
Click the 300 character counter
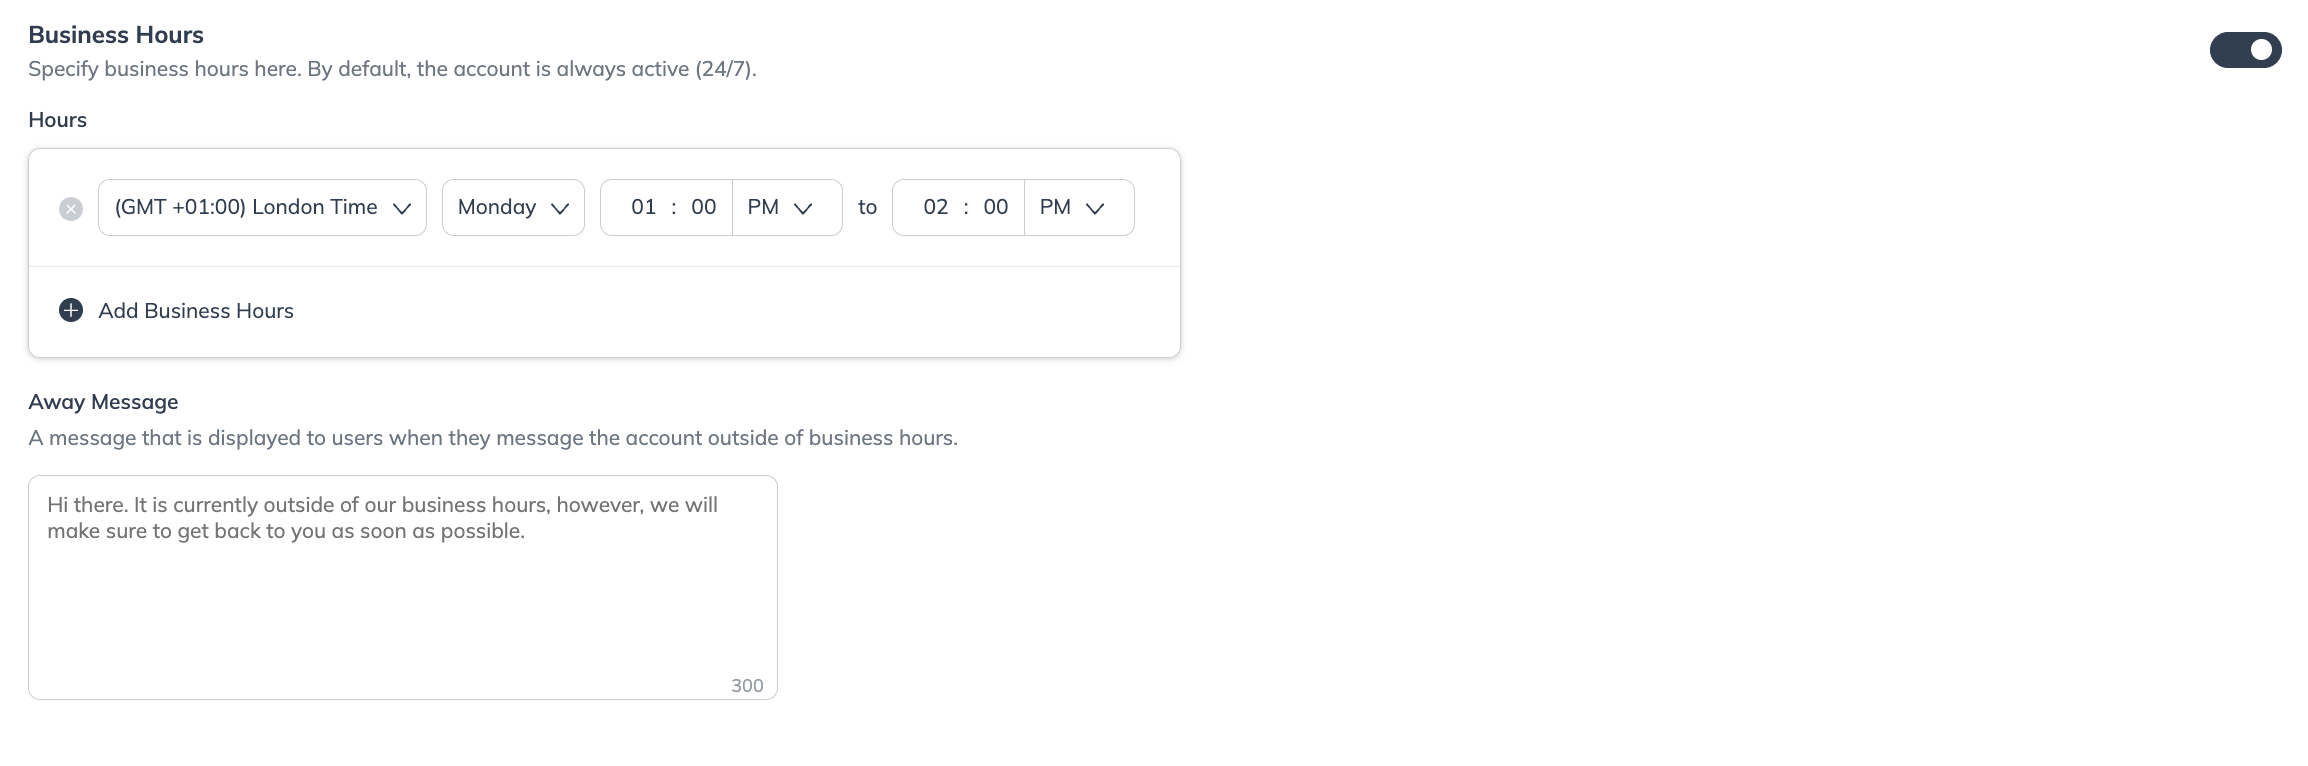click(x=747, y=685)
